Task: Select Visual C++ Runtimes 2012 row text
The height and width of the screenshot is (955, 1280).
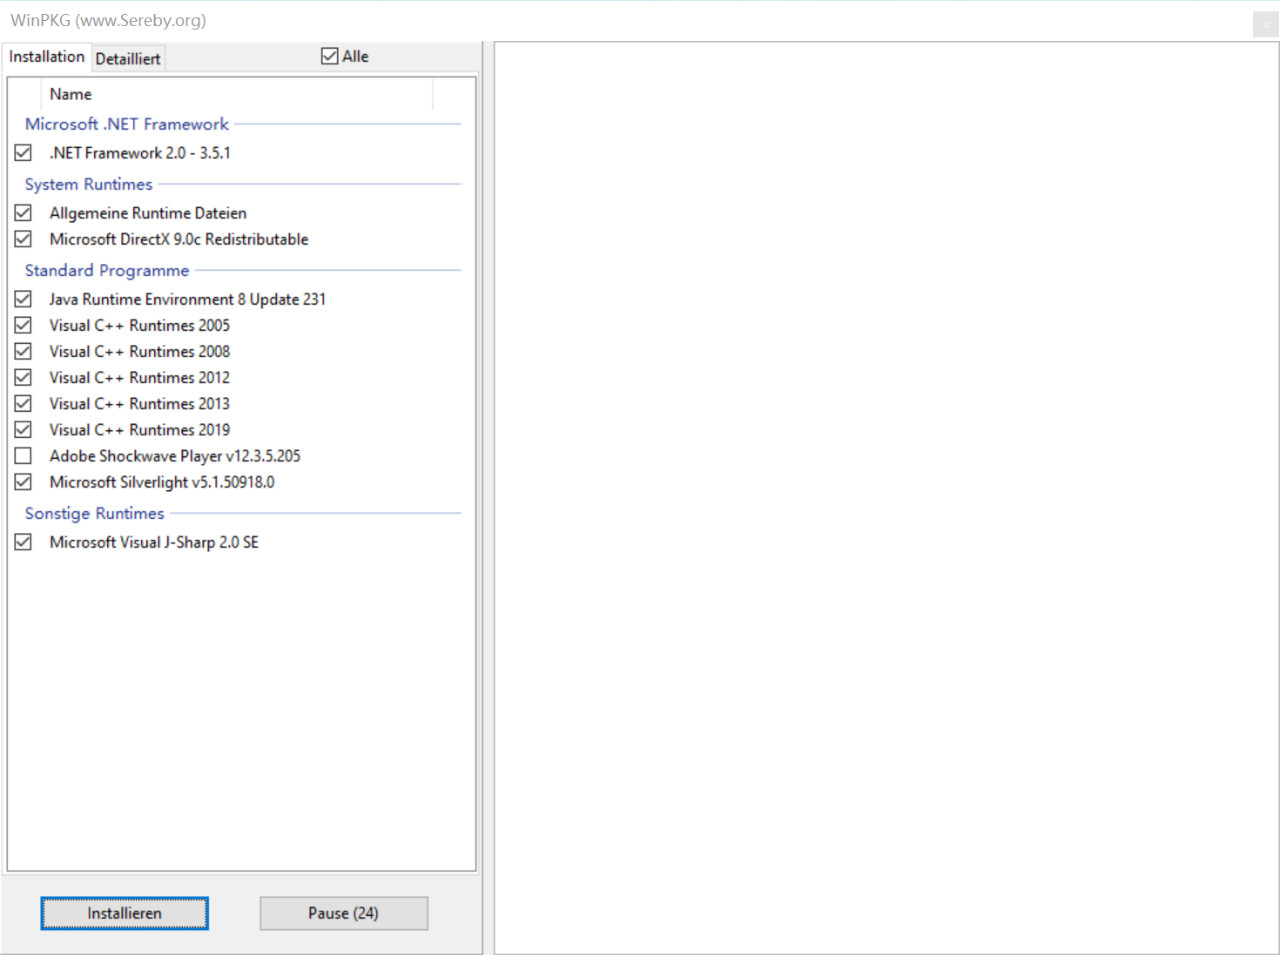Action: coord(140,377)
